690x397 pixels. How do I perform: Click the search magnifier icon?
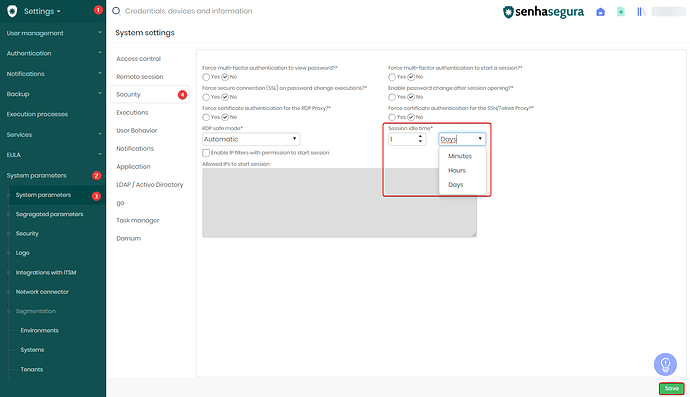click(x=116, y=11)
